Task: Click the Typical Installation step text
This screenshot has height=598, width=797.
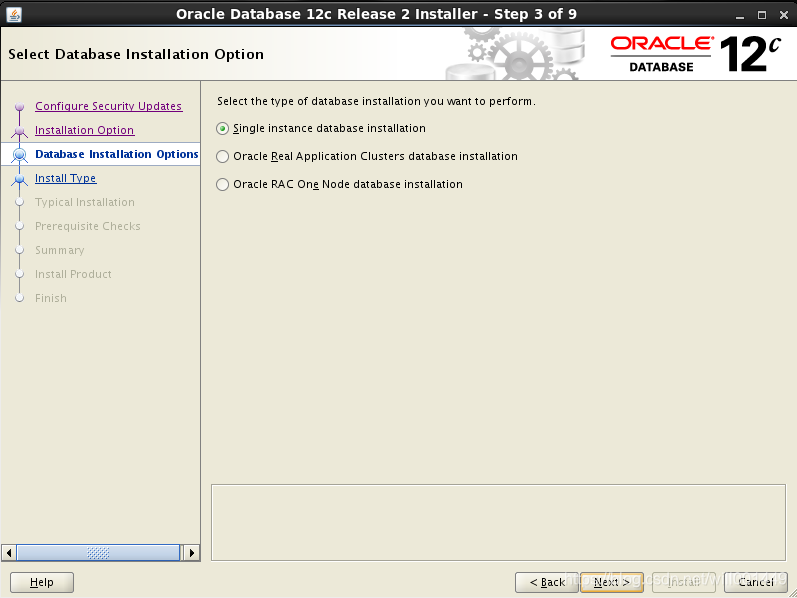Action: [85, 202]
